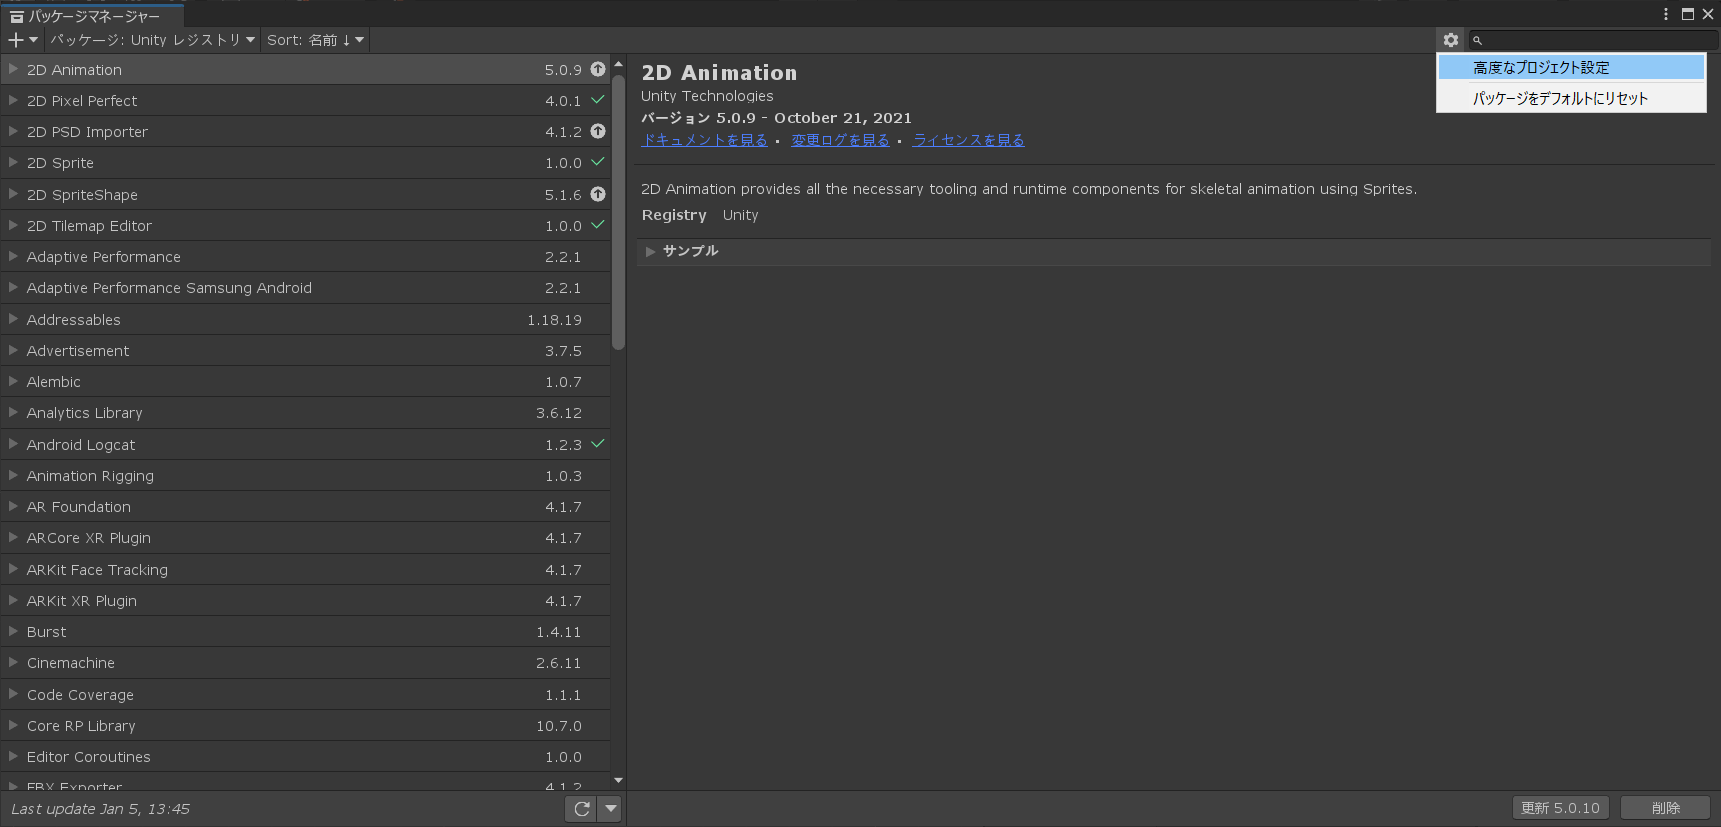Click the update-available icon for 2D SpriteShape
Viewport: 1721px width, 827px height.
pyautogui.click(x=598, y=194)
